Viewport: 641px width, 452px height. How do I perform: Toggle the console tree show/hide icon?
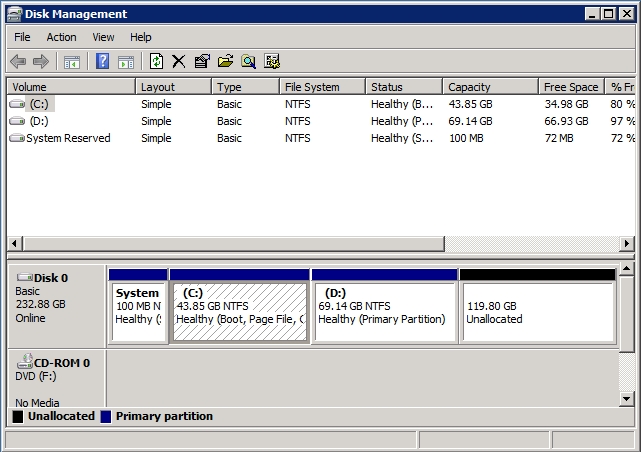72,62
